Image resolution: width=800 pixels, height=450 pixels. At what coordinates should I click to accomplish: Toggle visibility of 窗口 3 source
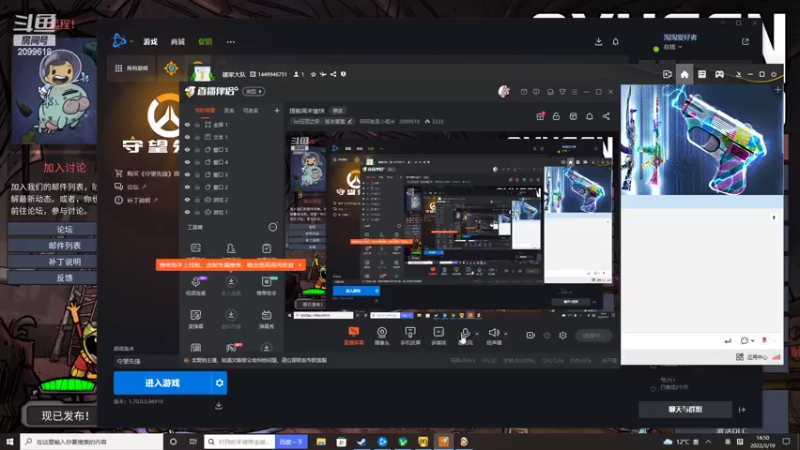pos(187,174)
